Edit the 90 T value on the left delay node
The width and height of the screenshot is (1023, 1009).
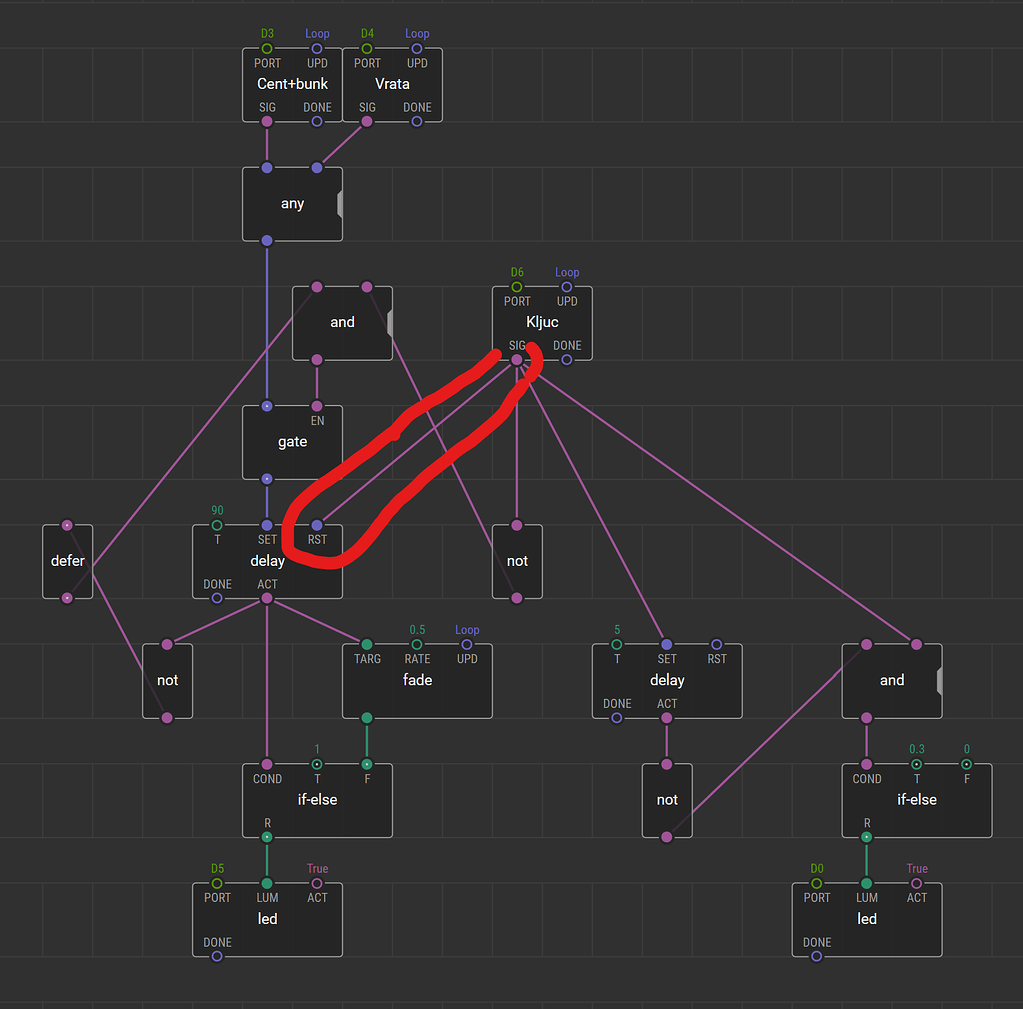coord(217,510)
